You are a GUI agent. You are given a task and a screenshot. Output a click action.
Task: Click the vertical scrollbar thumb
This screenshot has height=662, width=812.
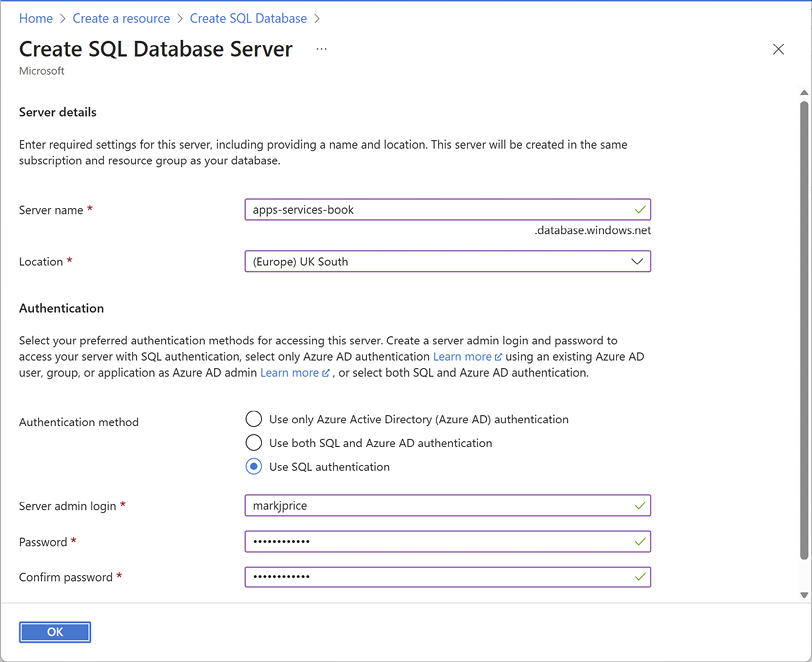804,330
